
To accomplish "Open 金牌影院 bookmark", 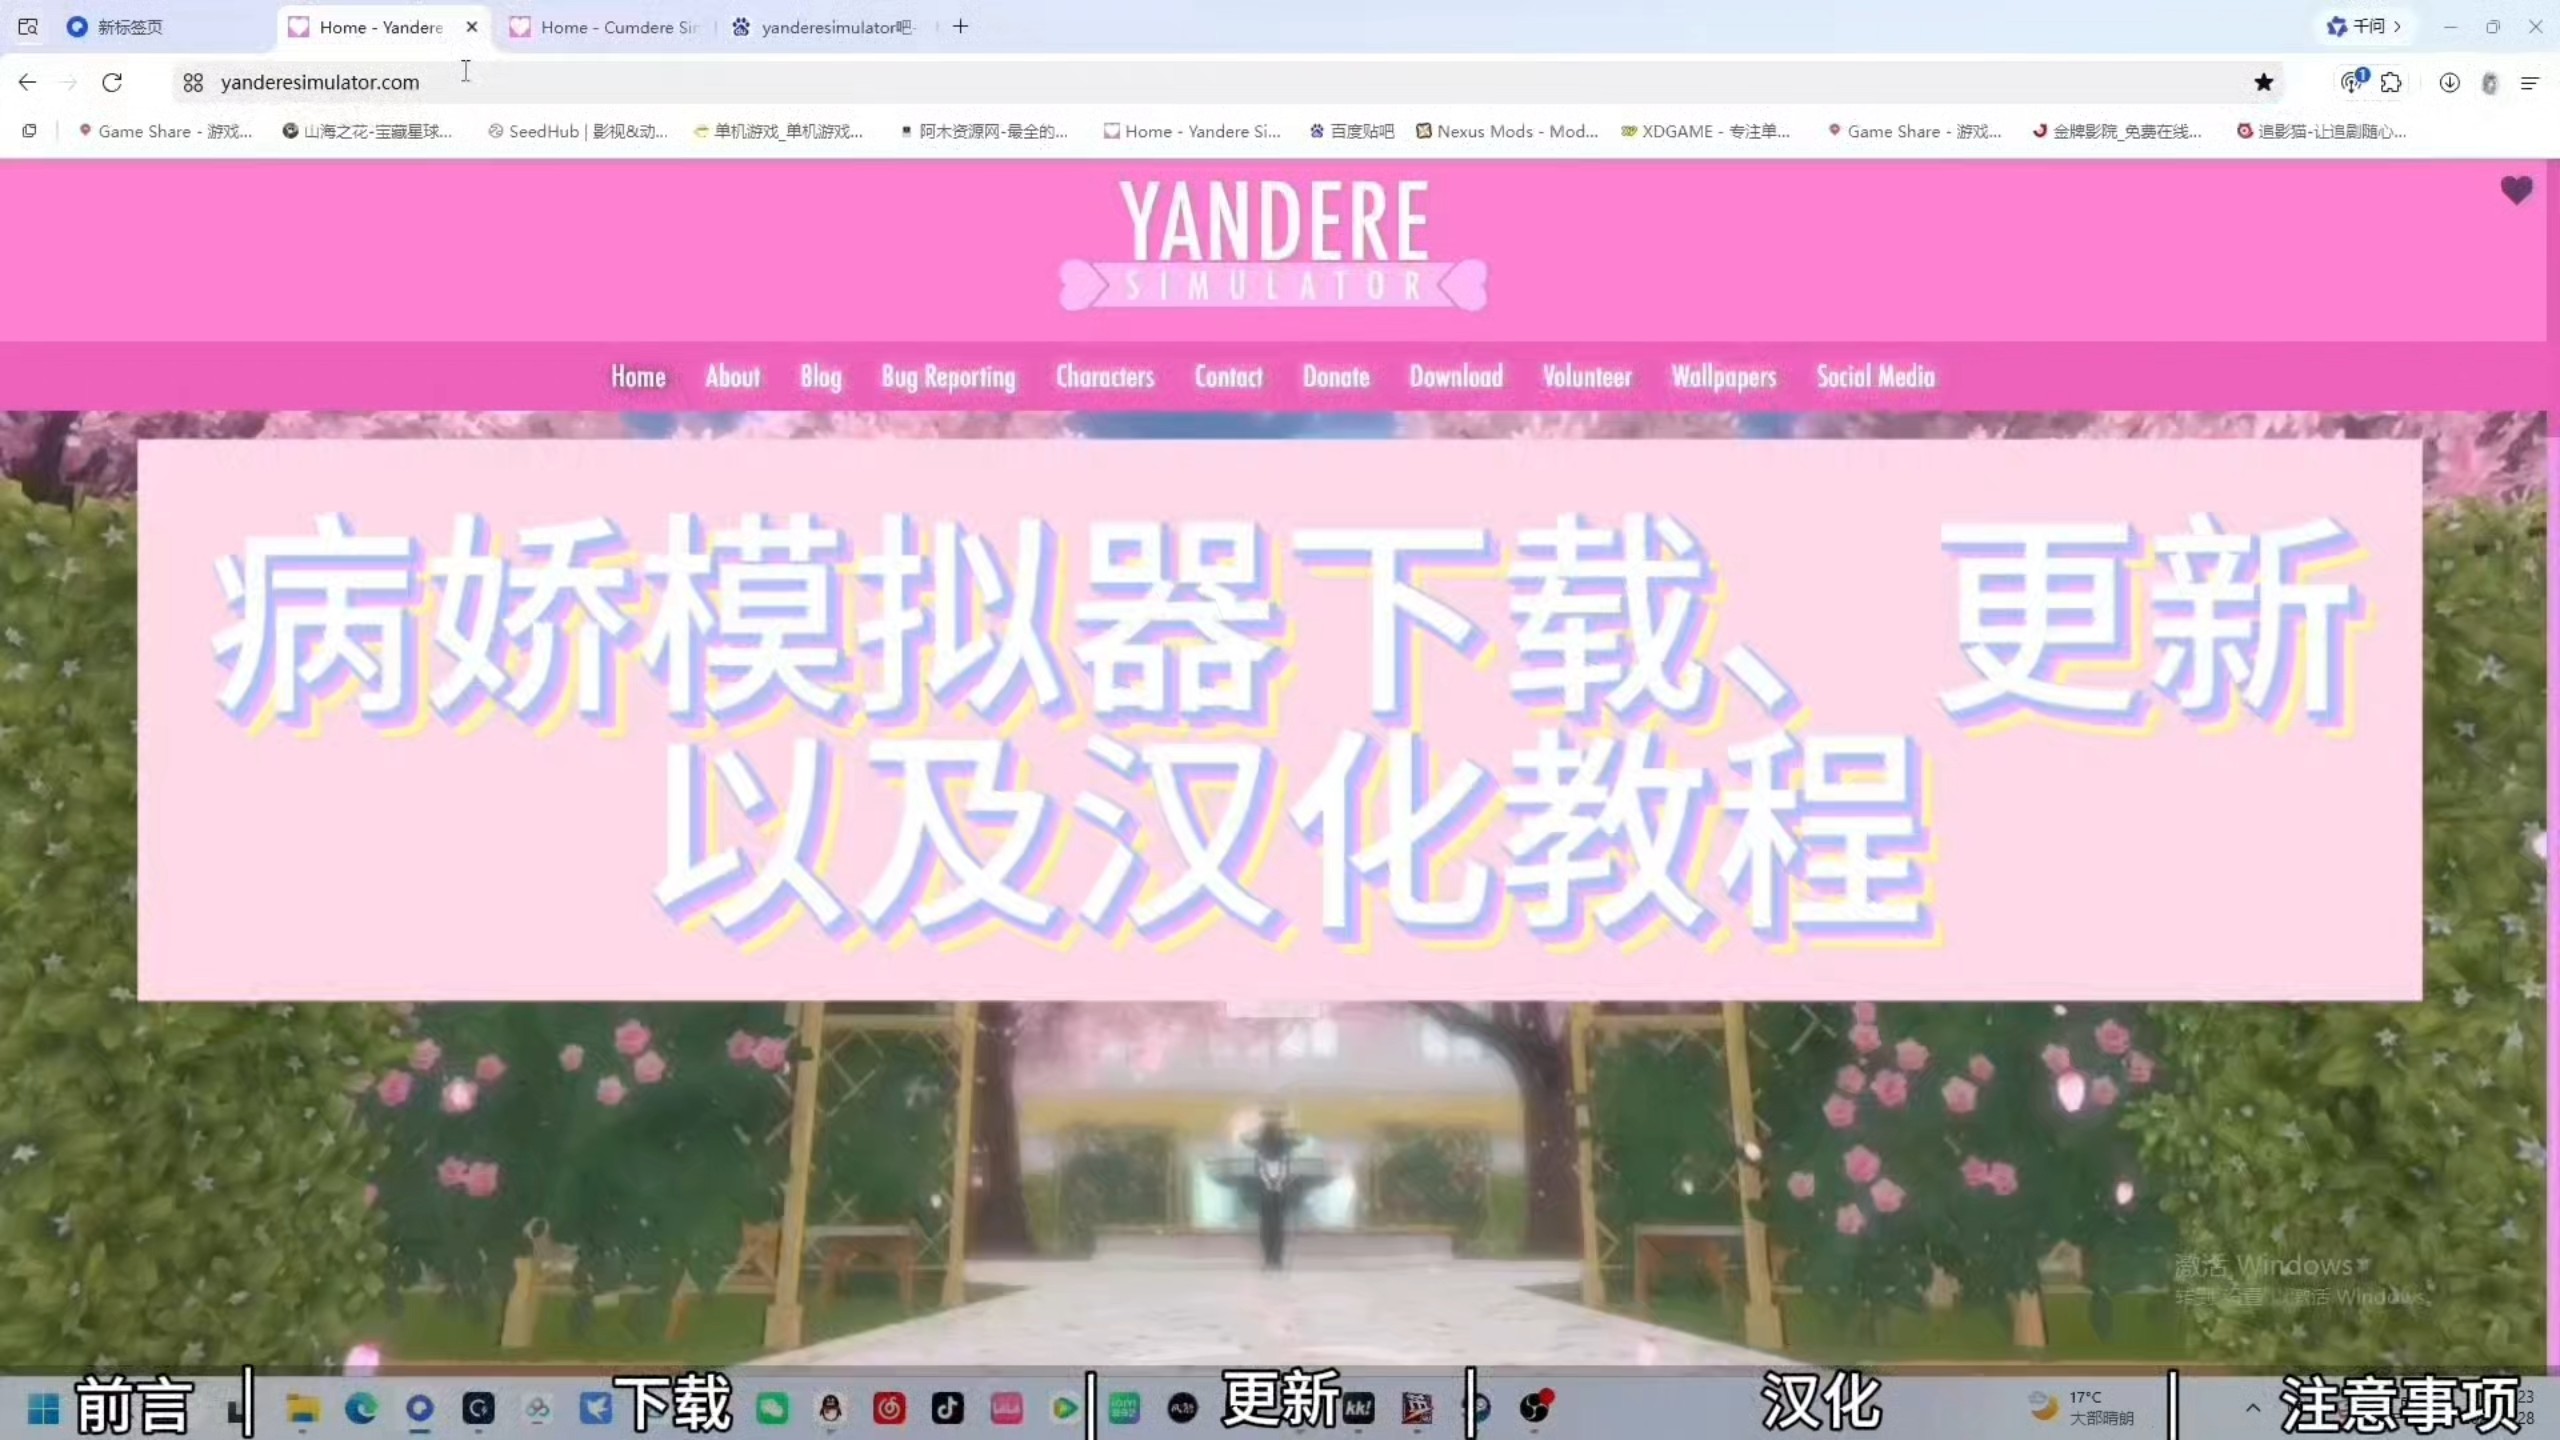I will coord(2117,131).
